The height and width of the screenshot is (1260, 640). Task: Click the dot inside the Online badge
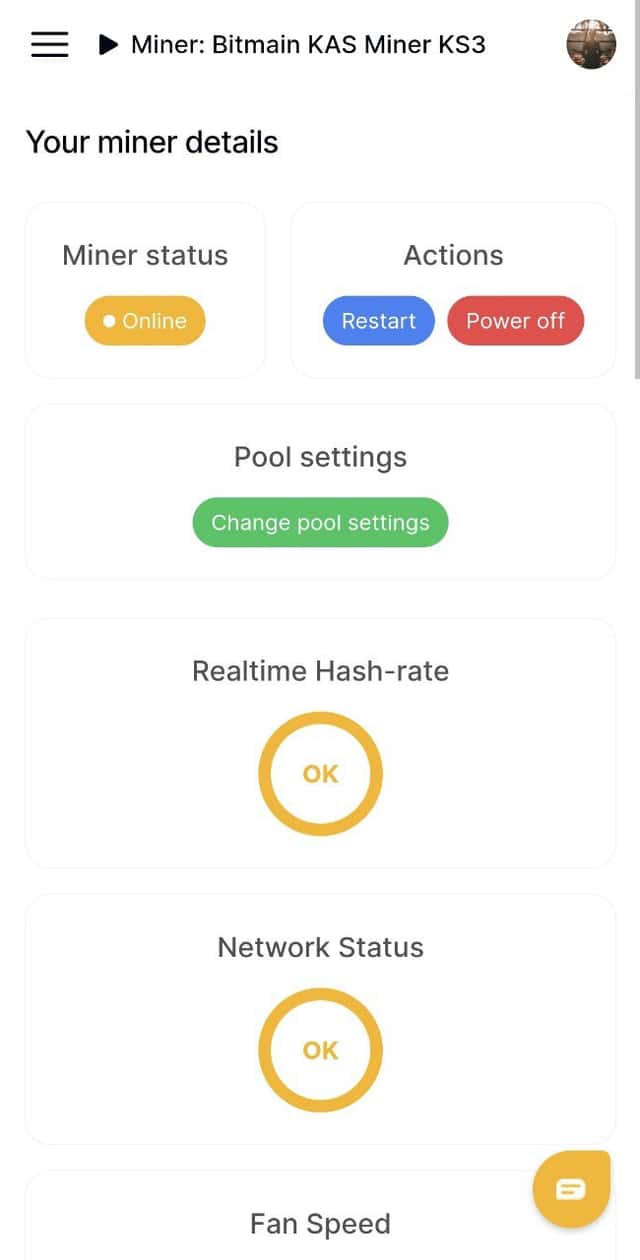110,321
